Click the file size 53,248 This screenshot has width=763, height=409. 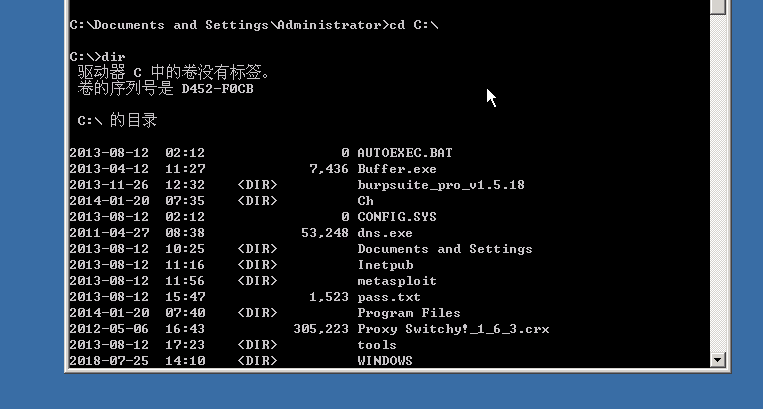point(325,233)
